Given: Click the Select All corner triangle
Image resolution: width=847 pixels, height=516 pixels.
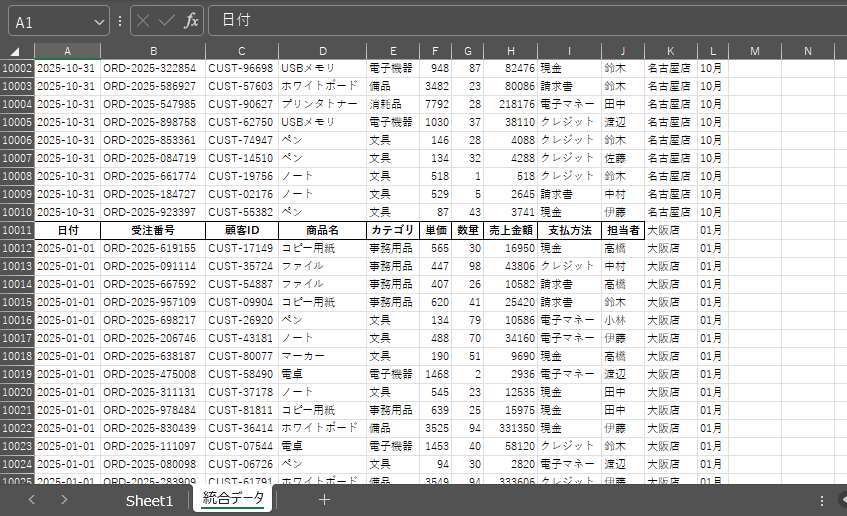Looking at the screenshot, I should [x=16, y=51].
